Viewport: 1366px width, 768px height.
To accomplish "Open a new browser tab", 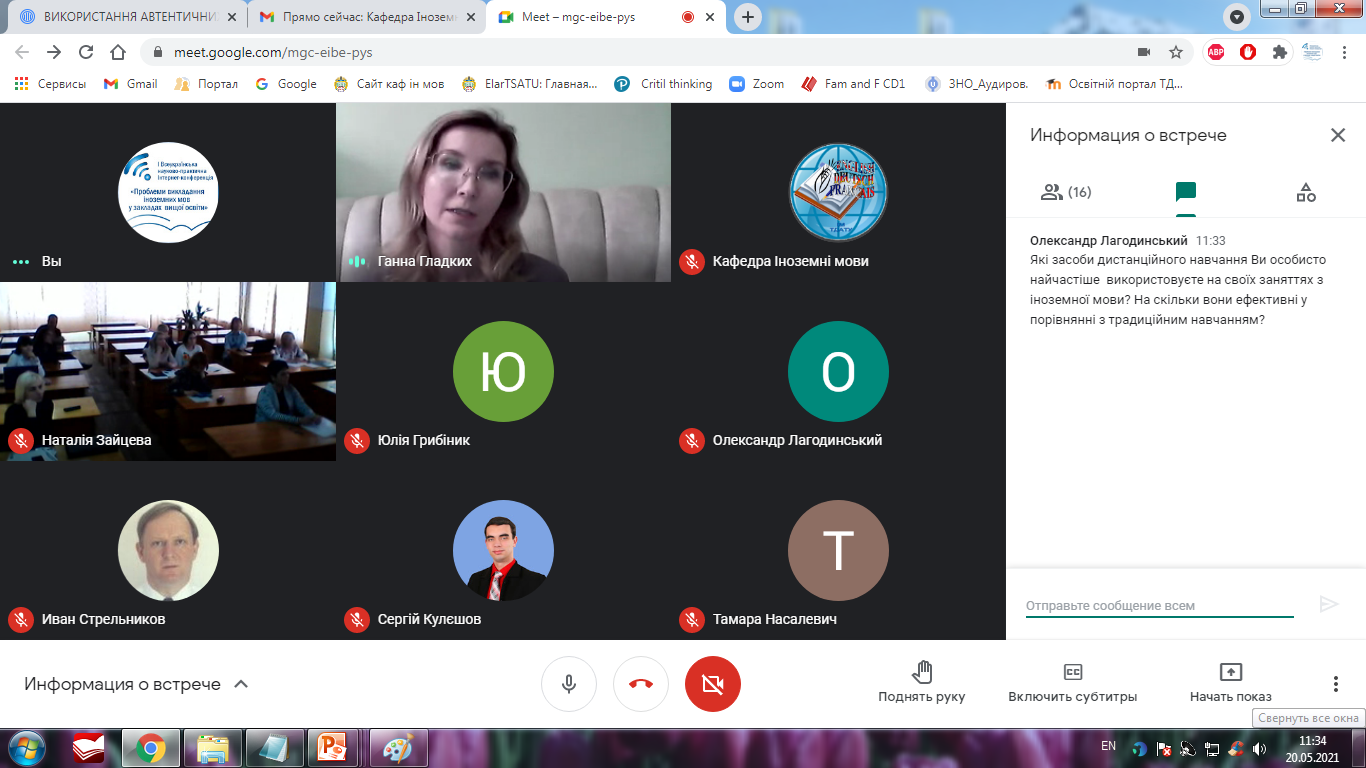I will point(748,17).
